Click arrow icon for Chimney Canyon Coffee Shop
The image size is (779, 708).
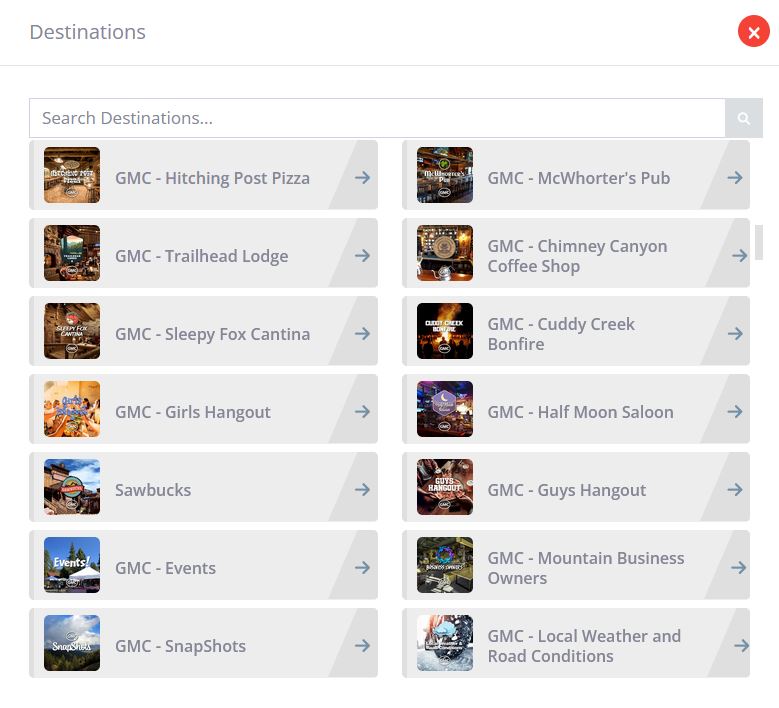(x=739, y=256)
